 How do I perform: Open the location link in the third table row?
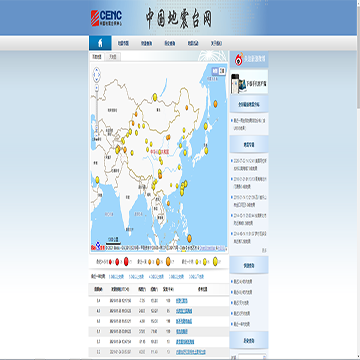(184, 321)
